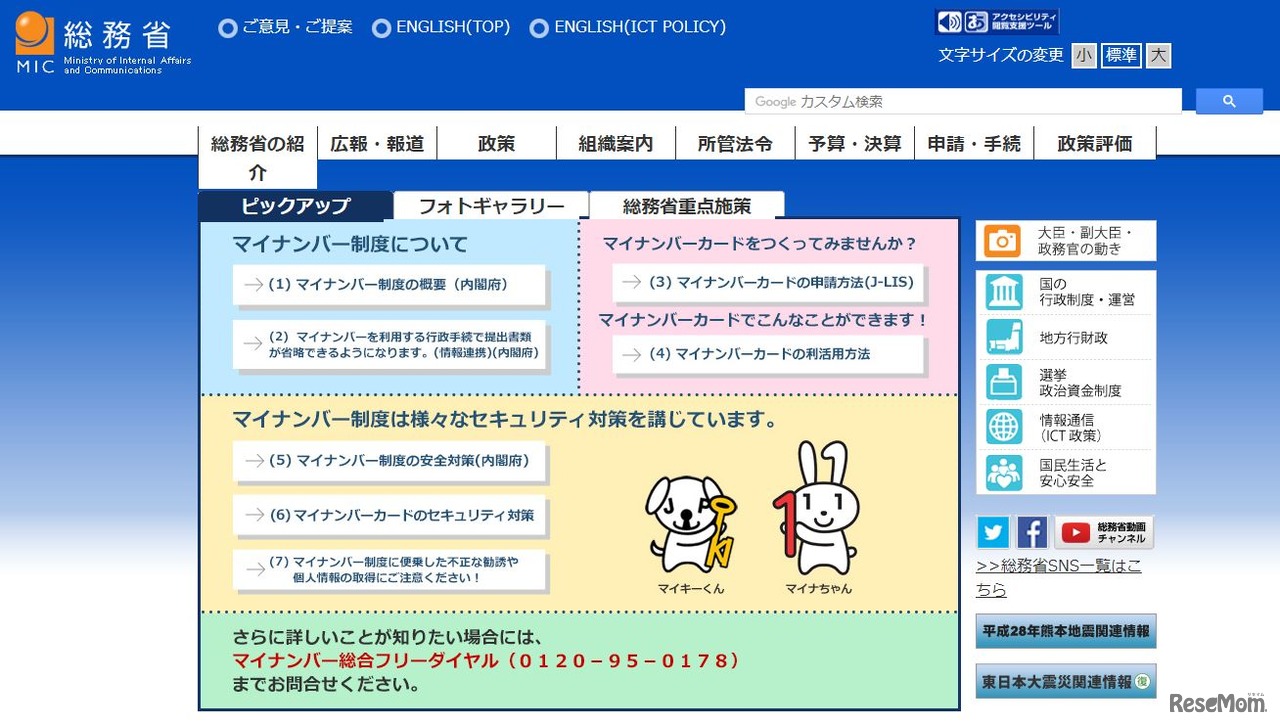Screen dimensions: 1280x726
Task: Select the government building icon for 国の行政制度・運営
Action: coord(1003,290)
